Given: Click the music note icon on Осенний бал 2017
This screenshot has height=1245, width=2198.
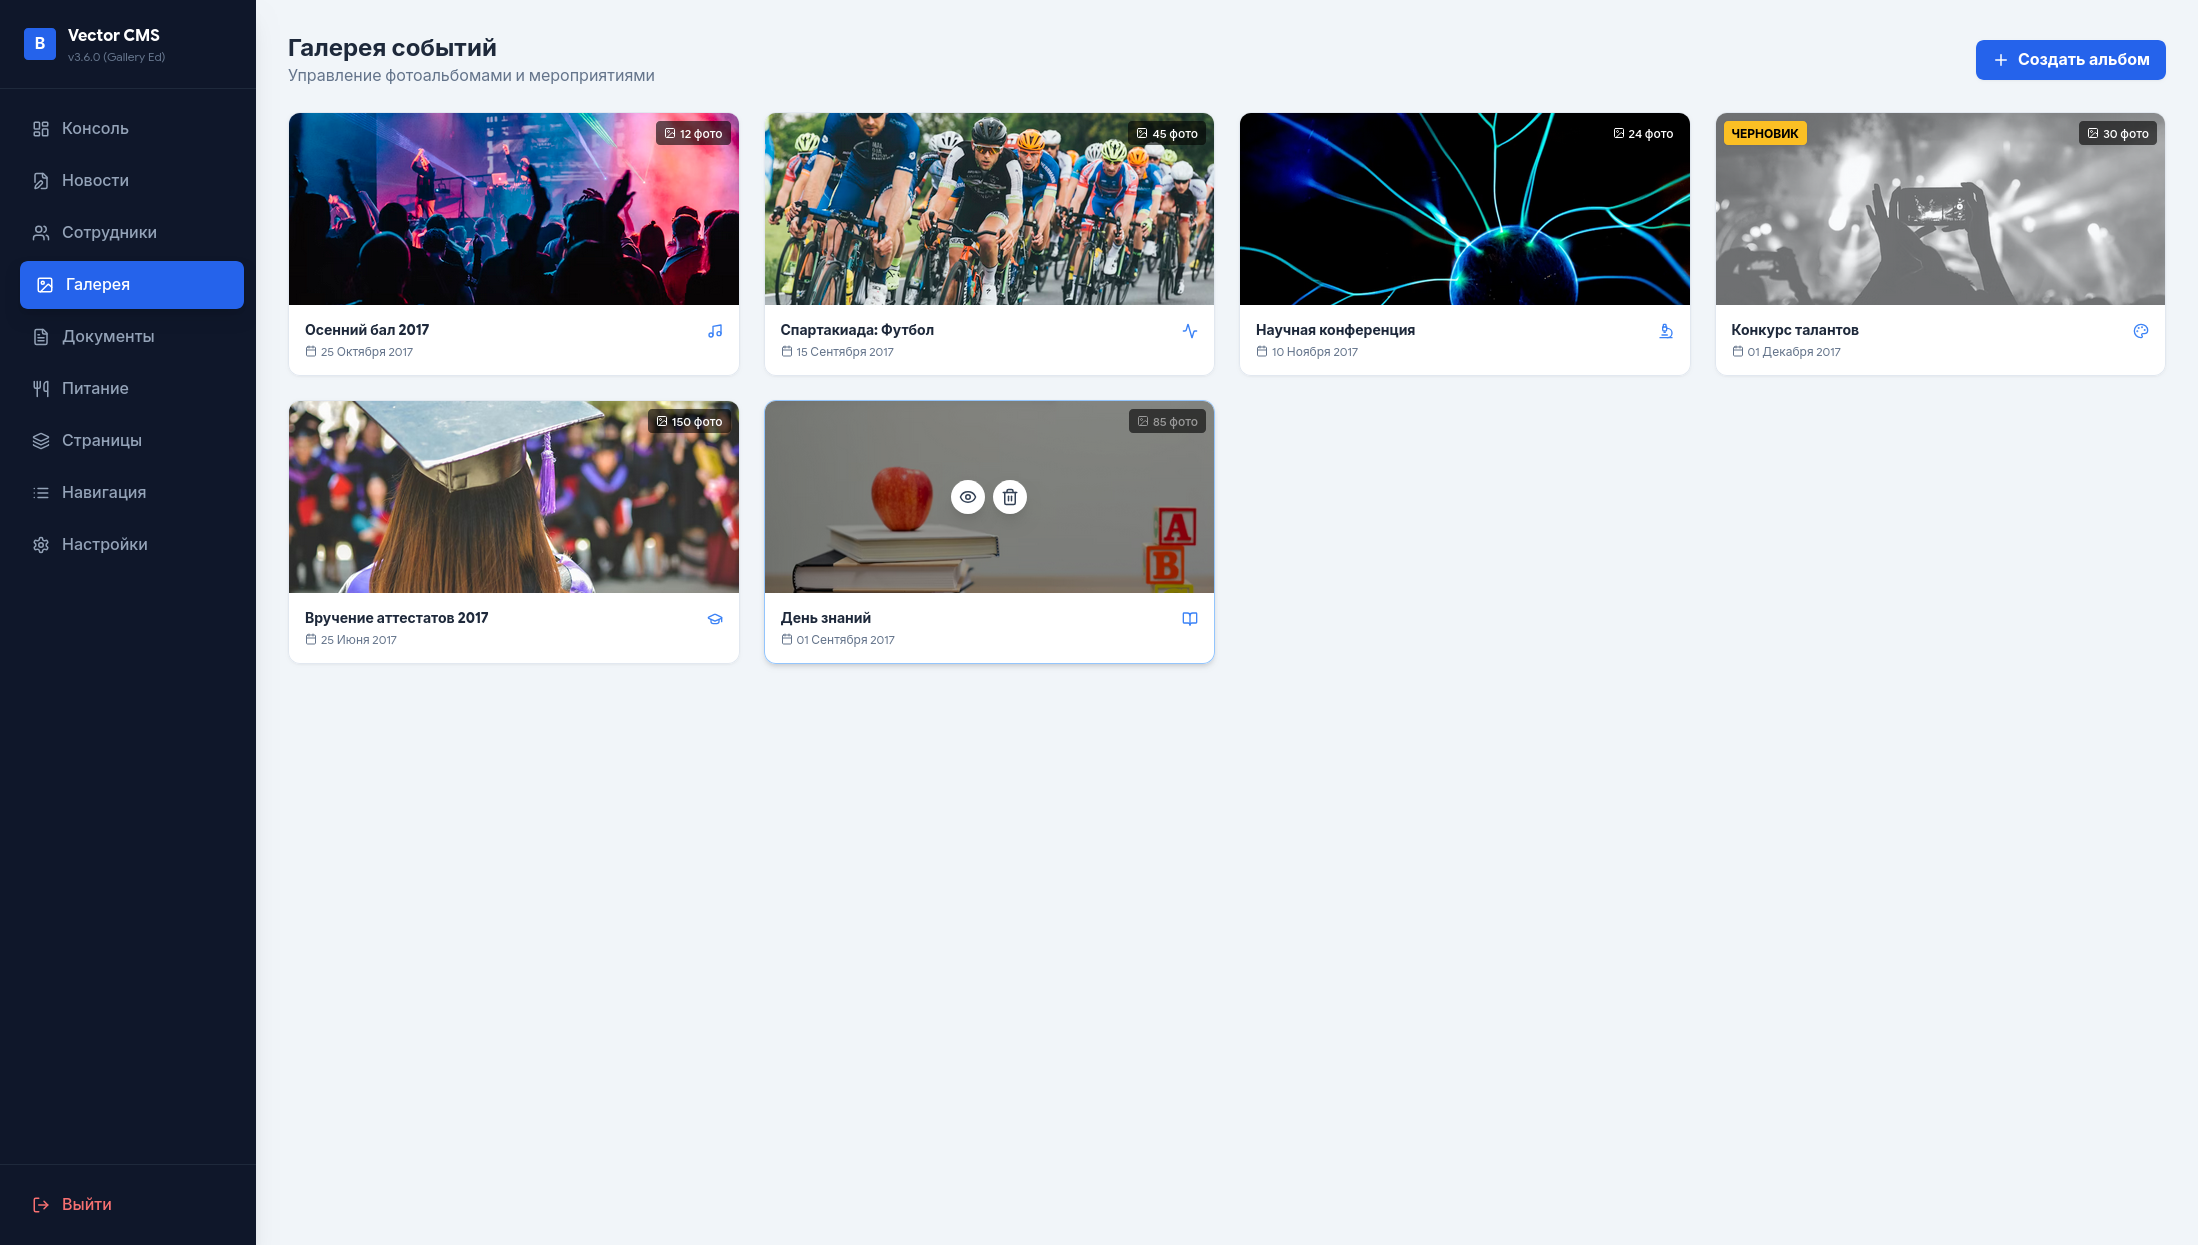Looking at the screenshot, I should (715, 330).
